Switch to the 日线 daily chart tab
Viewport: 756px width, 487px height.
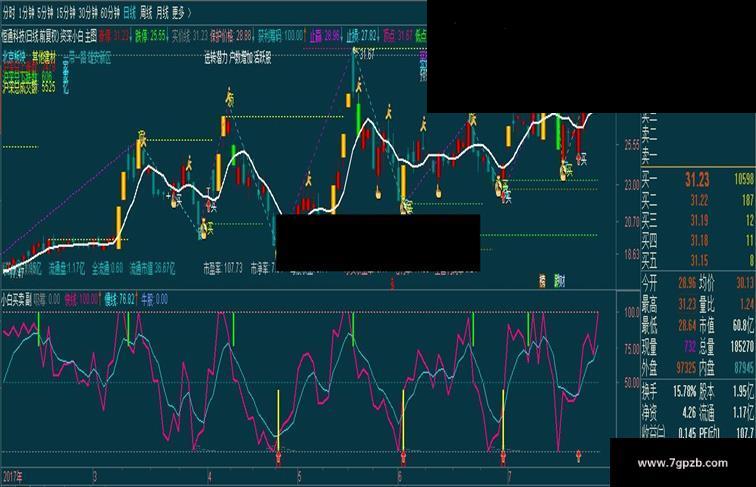coord(129,14)
